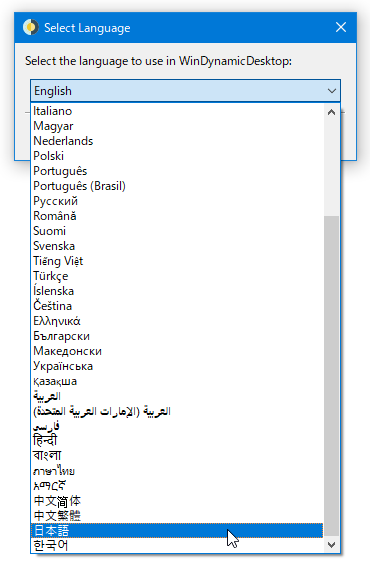Click the list scrollbar up arrow

click(331, 112)
